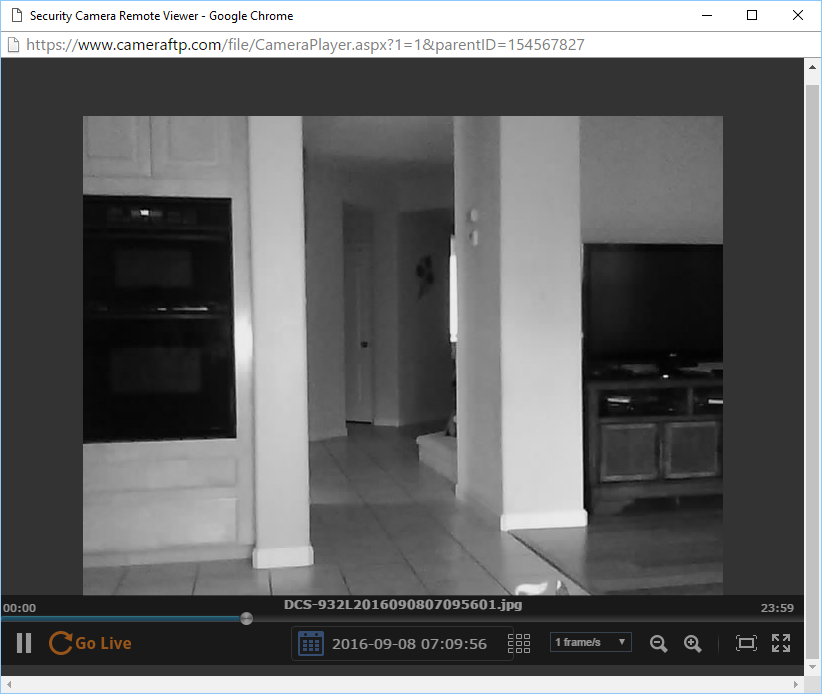Click the camera video frame
This screenshot has width=822, height=694.
tap(402, 355)
